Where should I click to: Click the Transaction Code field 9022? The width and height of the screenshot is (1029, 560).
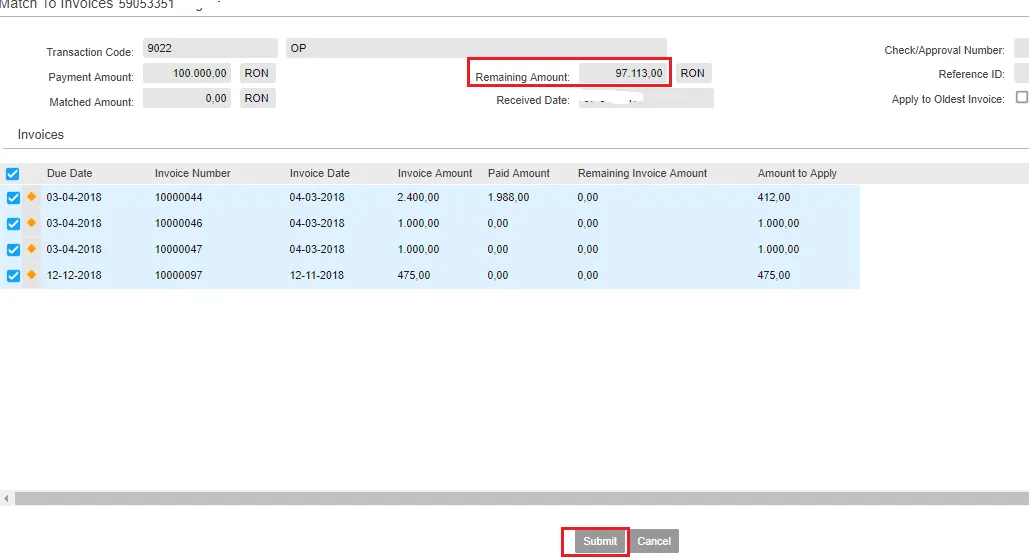point(210,48)
